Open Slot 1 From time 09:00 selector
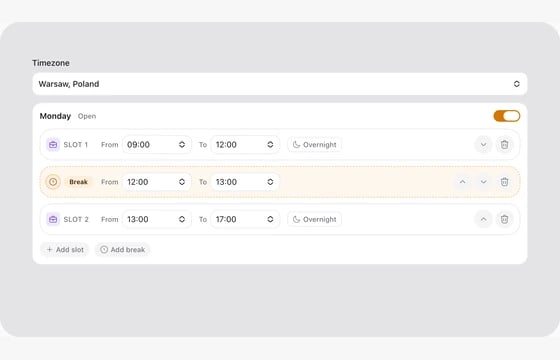Viewport: 560px width, 360px height. [156, 145]
